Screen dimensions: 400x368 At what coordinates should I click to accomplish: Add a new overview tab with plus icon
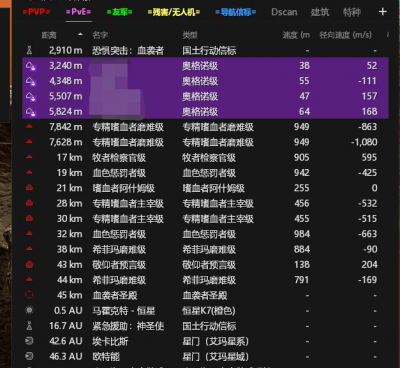(x=383, y=12)
